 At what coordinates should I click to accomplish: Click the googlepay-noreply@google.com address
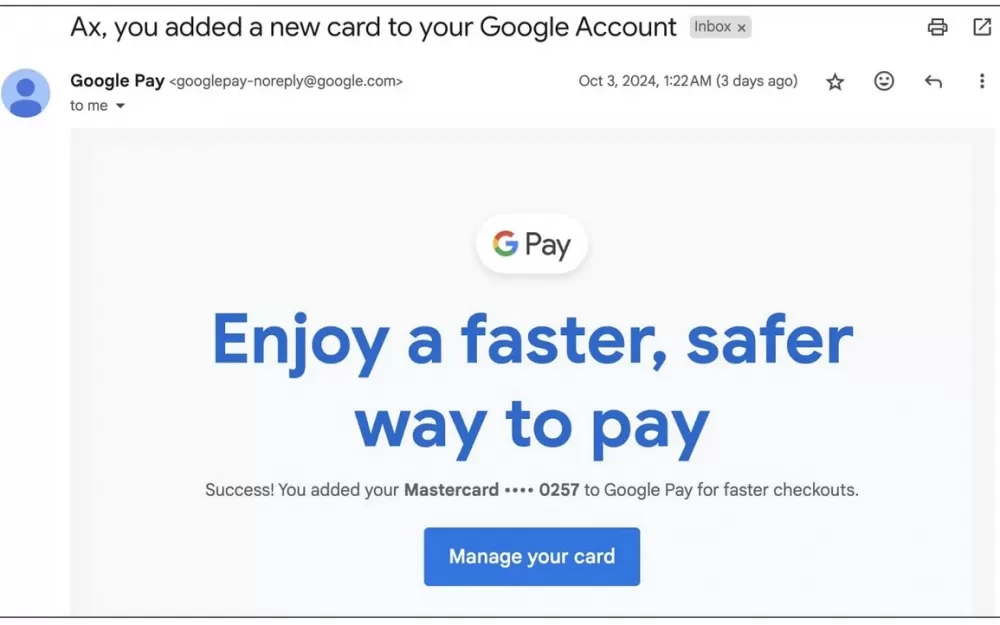pos(286,82)
